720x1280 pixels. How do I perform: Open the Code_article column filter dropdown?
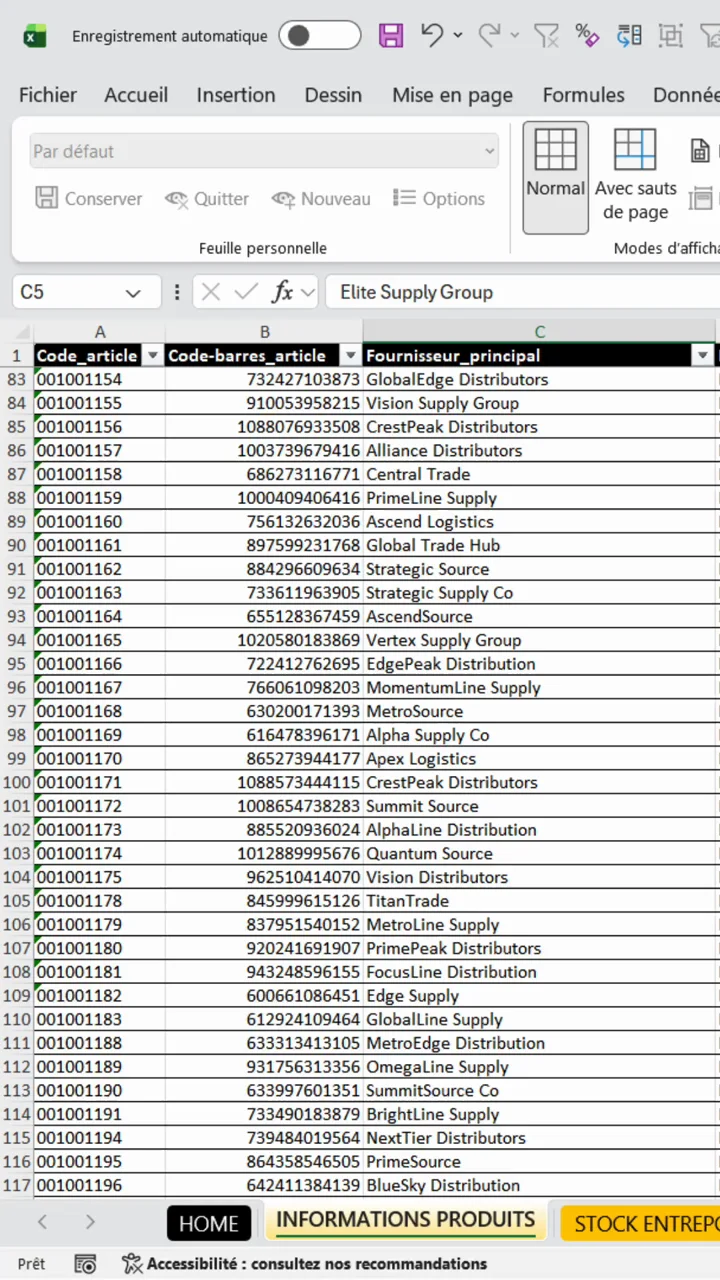point(153,356)
